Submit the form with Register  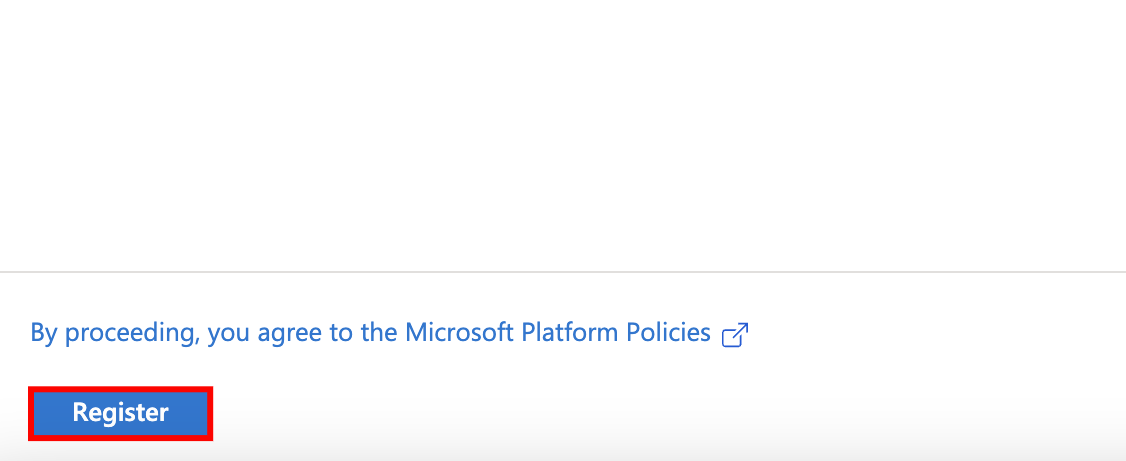click(120, 413)
